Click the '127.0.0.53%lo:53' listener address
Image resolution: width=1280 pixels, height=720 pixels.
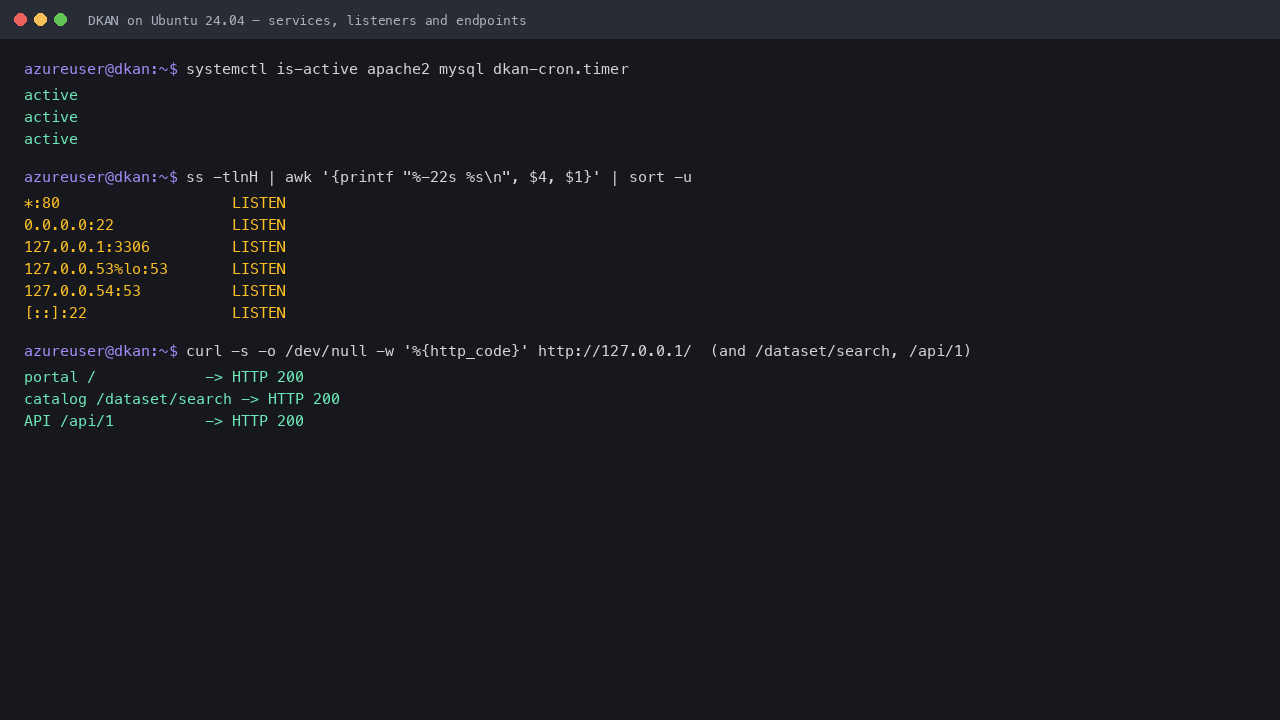coord(96,269)
